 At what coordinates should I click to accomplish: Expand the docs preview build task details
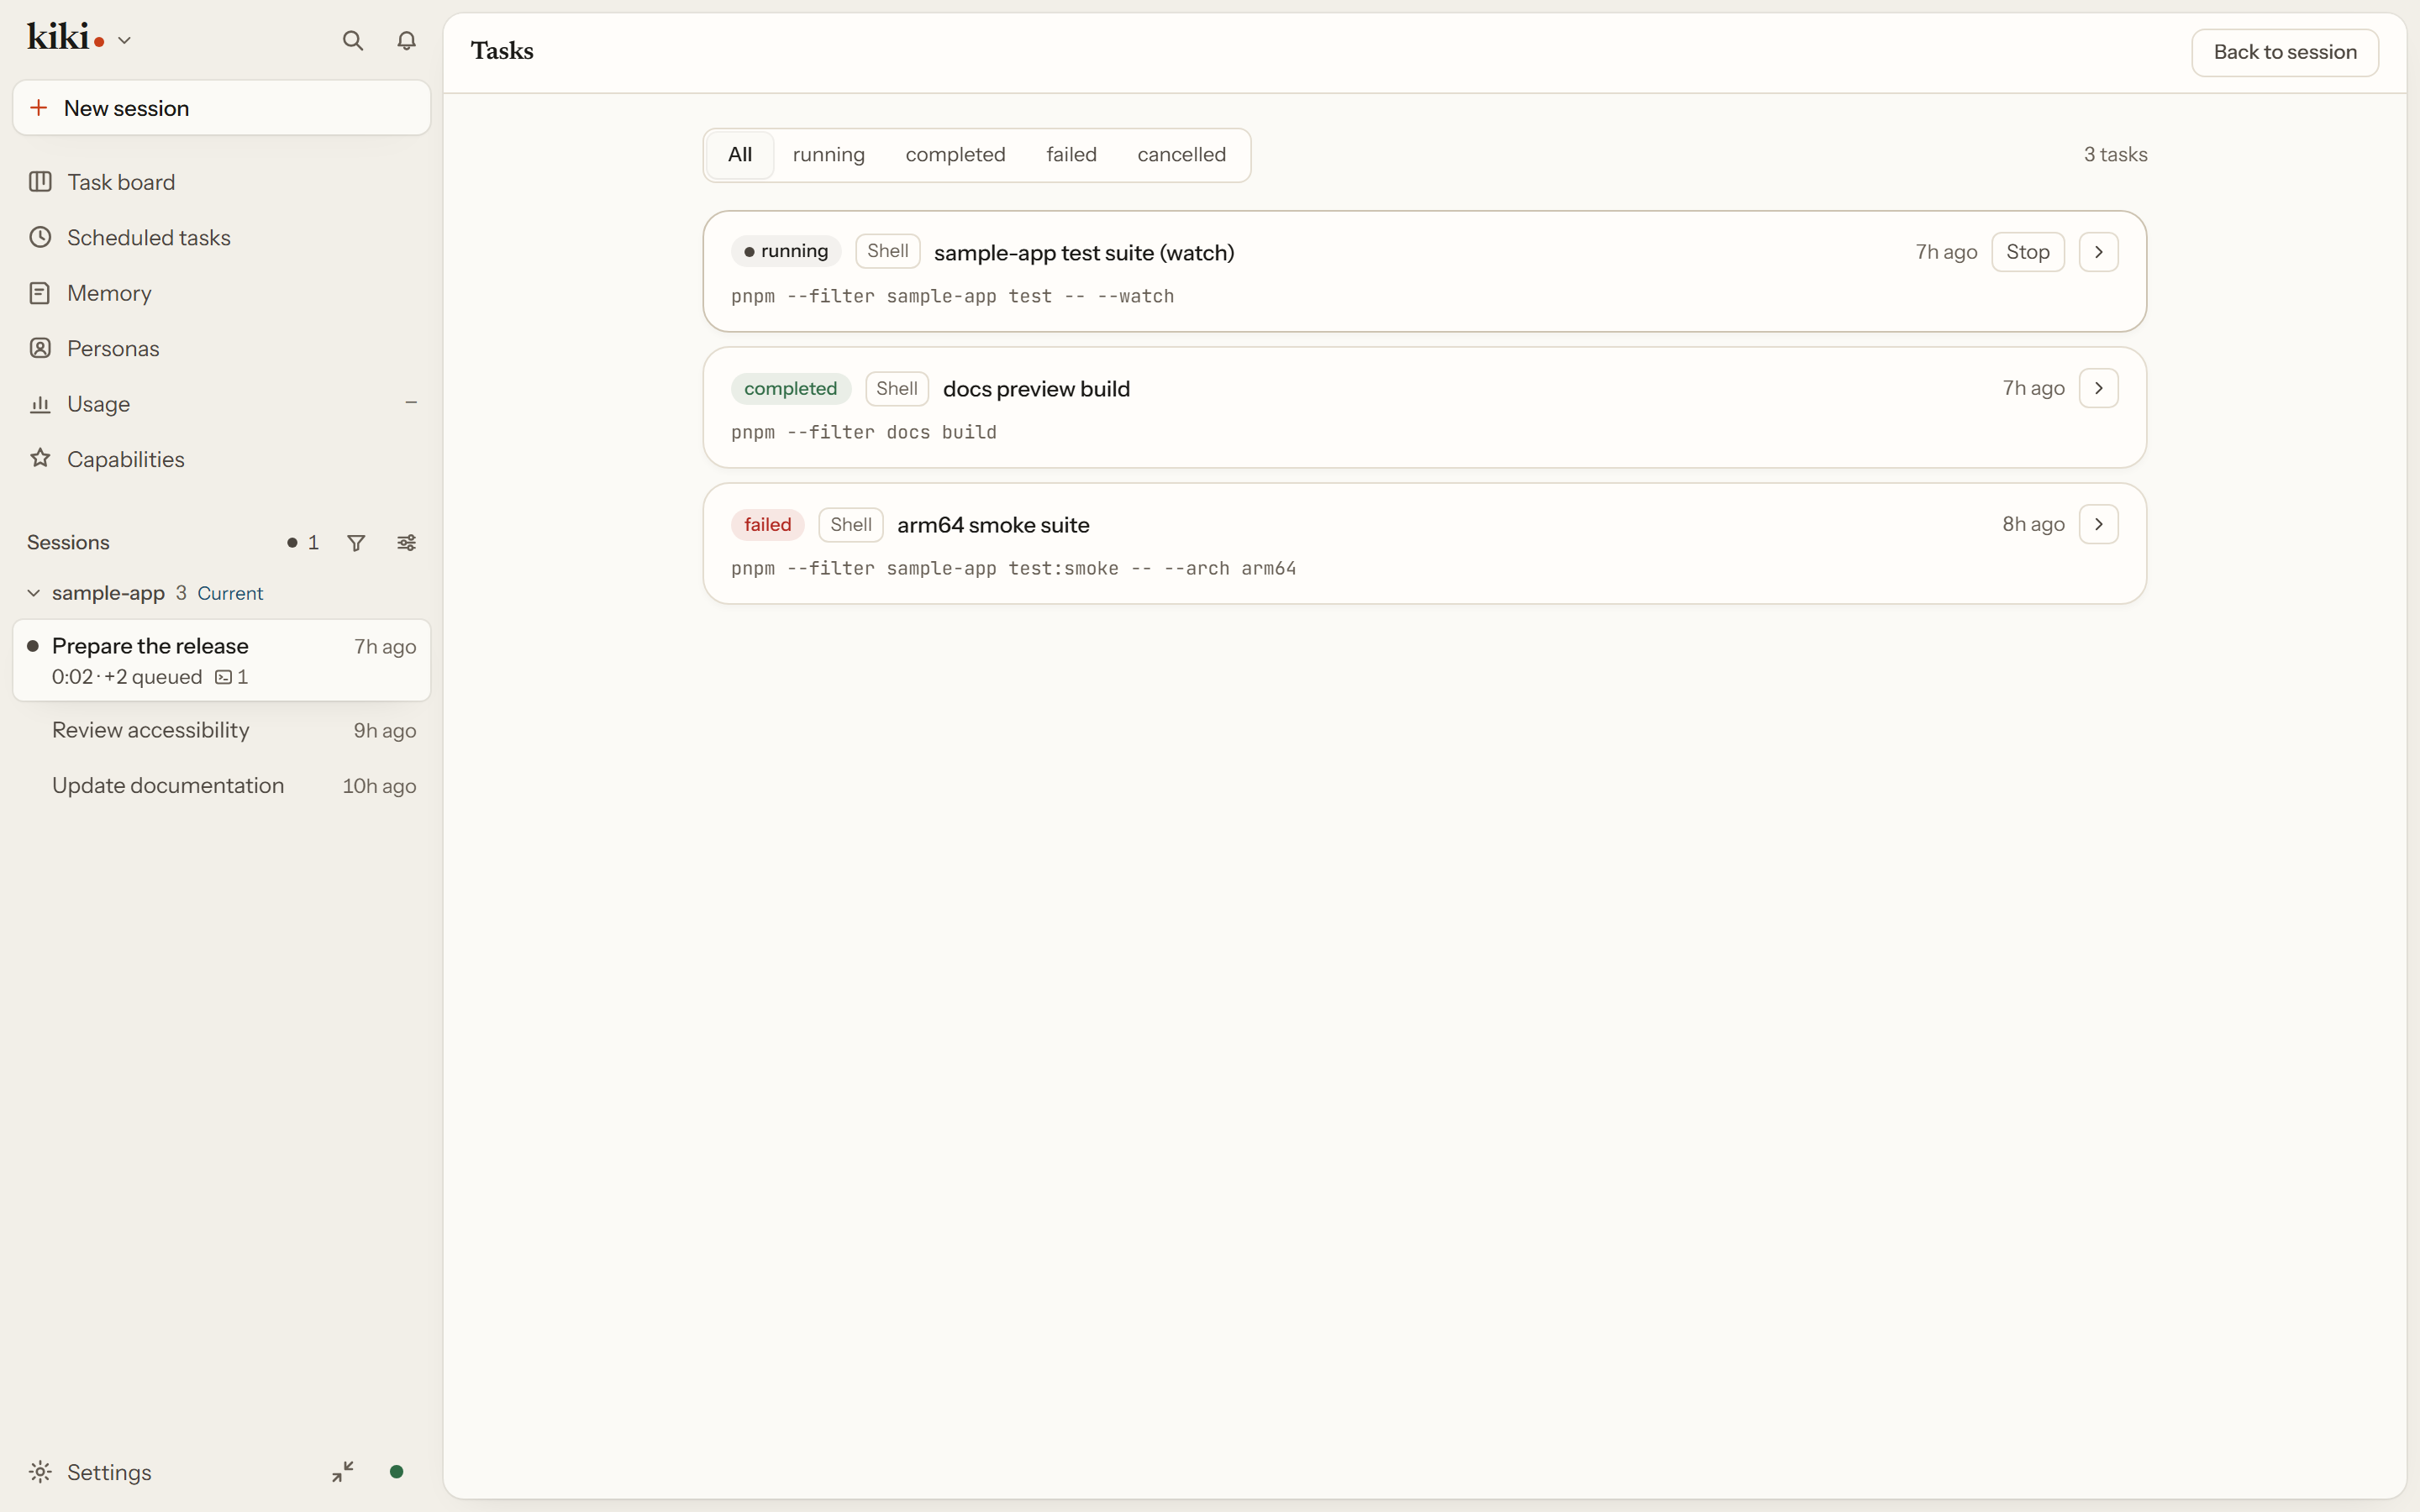[2098, 388]
